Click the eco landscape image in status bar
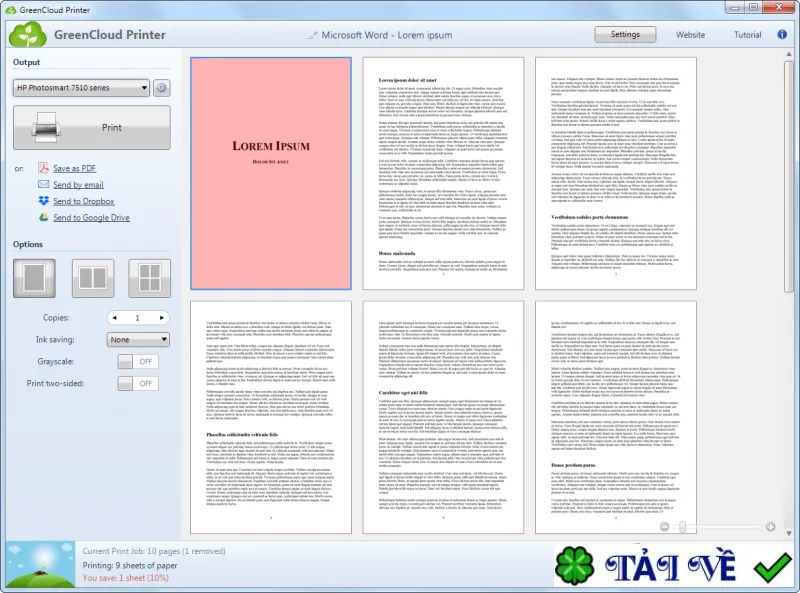 tap(41, 565)
